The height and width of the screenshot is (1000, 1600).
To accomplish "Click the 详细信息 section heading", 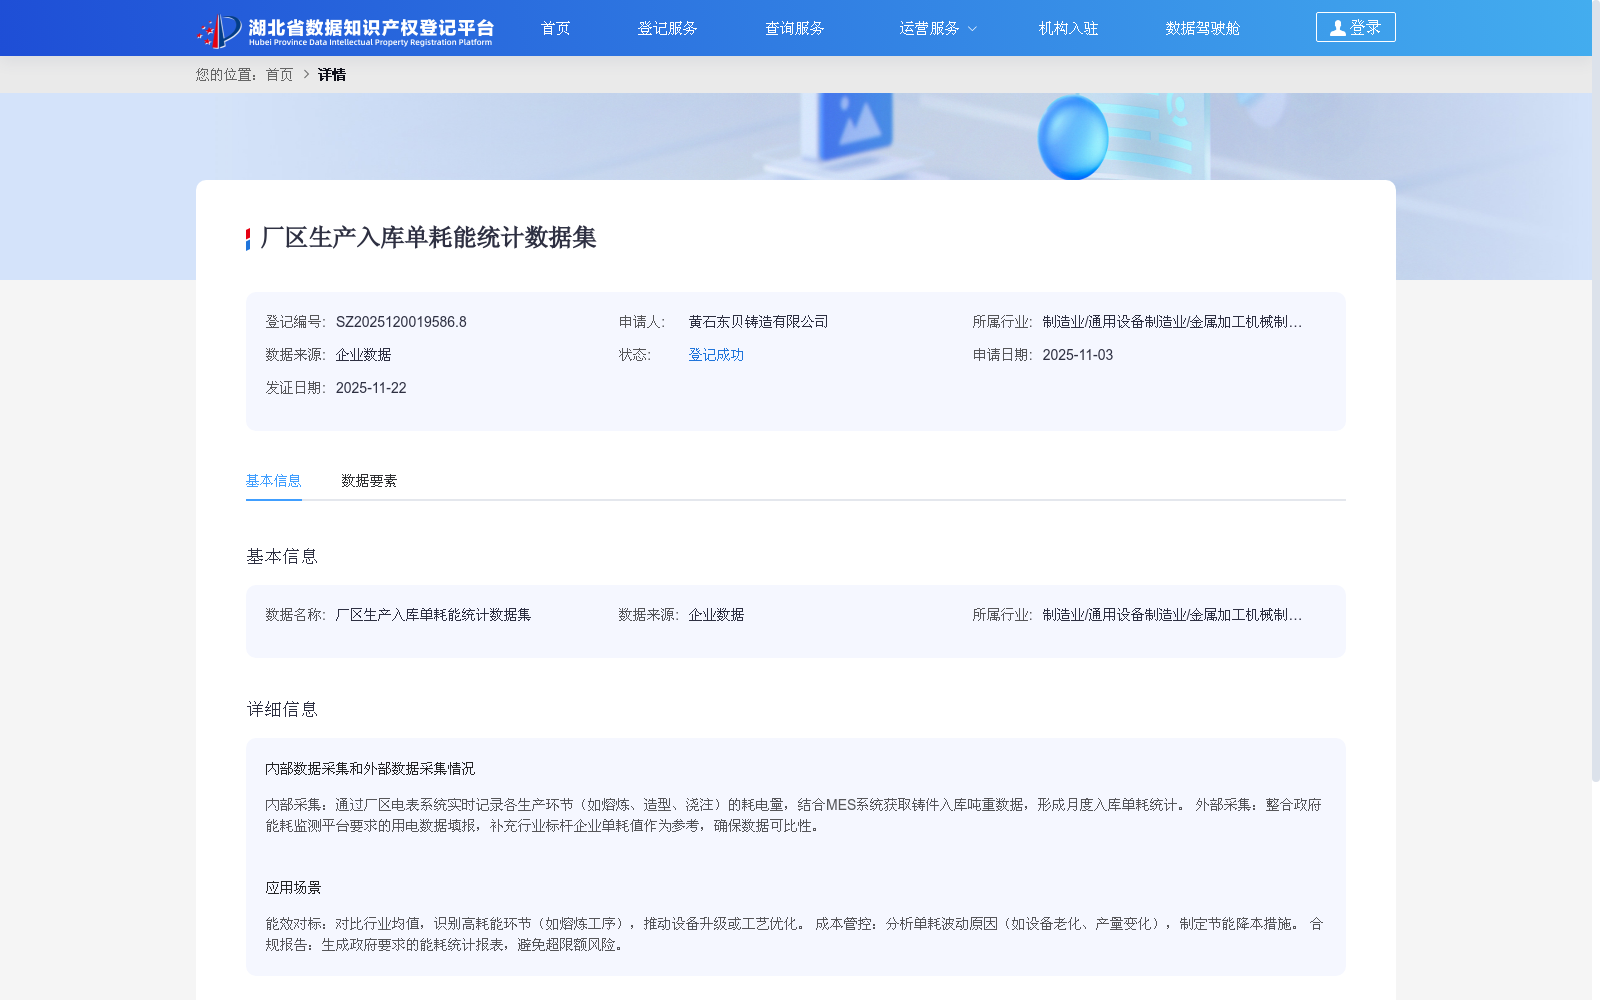I will pyautogui.click(x=282, y=710).
